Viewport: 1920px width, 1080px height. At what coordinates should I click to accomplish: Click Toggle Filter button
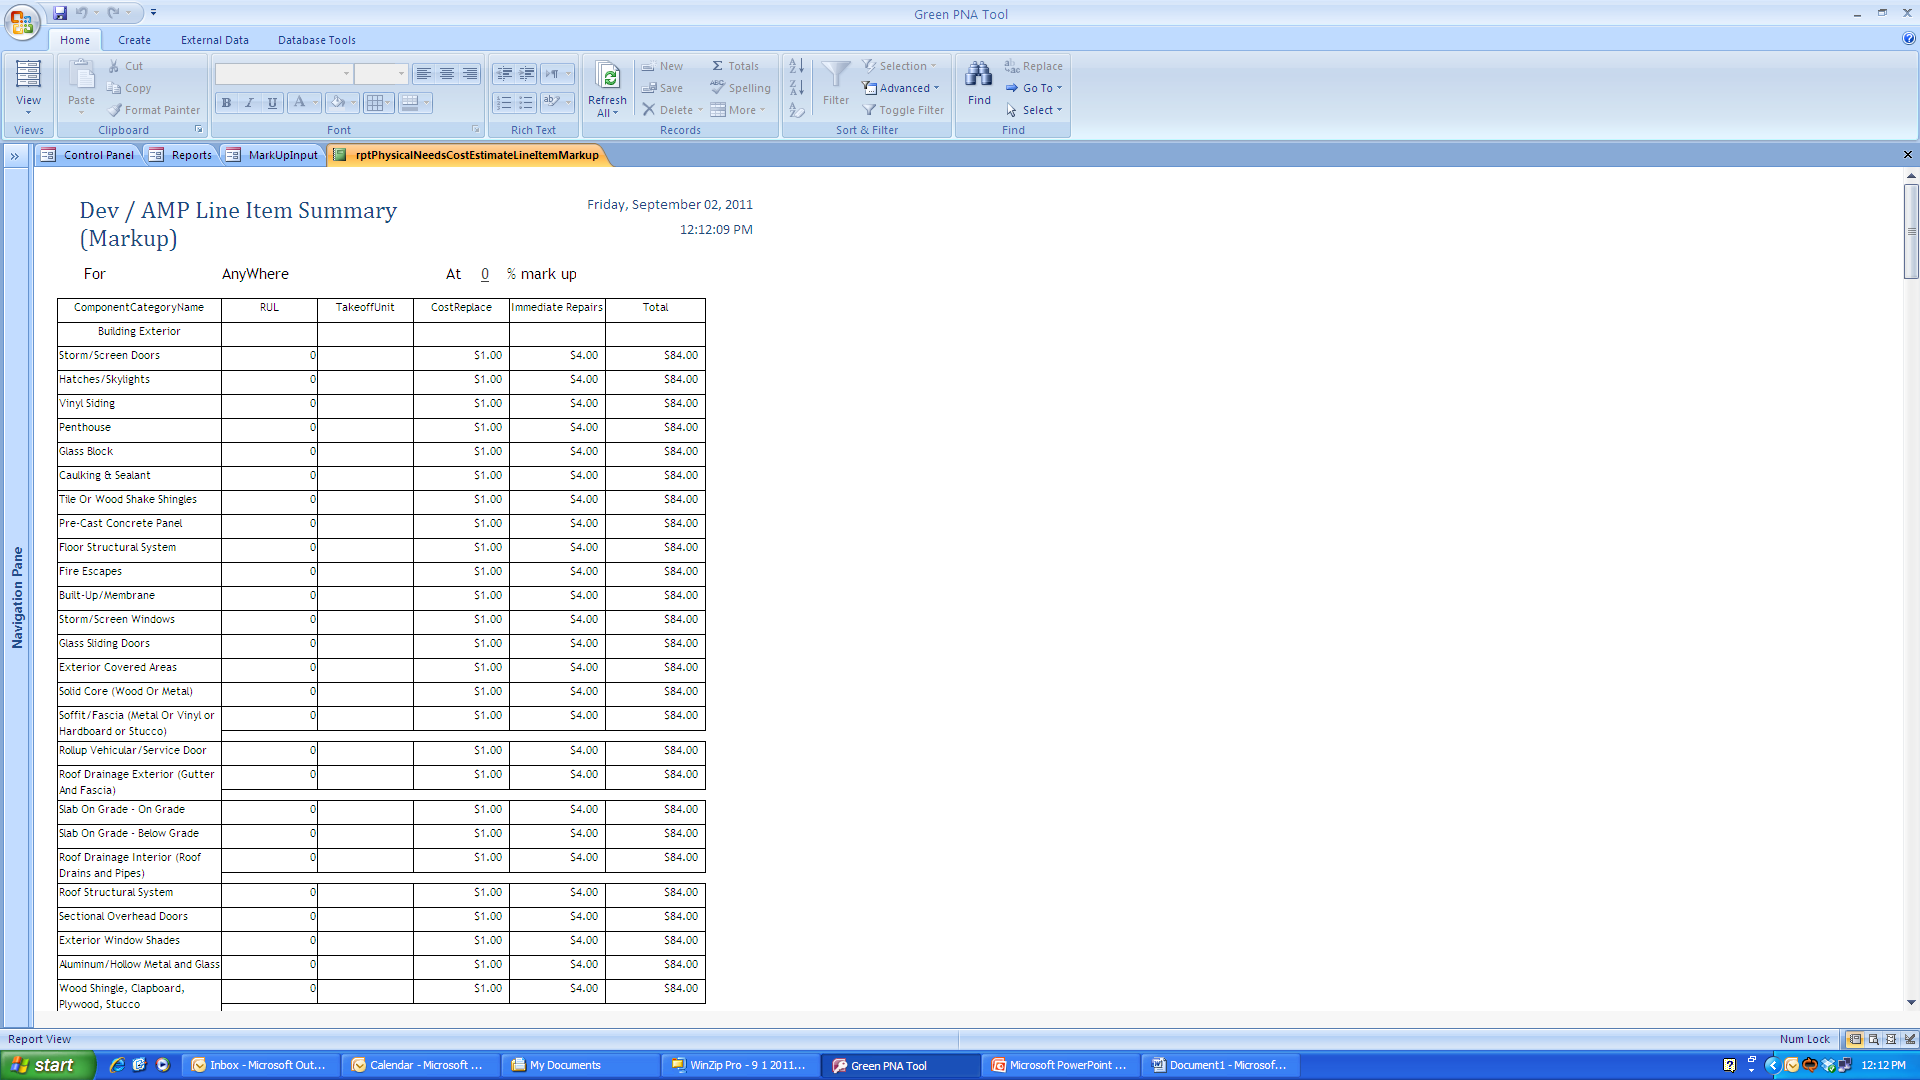click(903, 110)
